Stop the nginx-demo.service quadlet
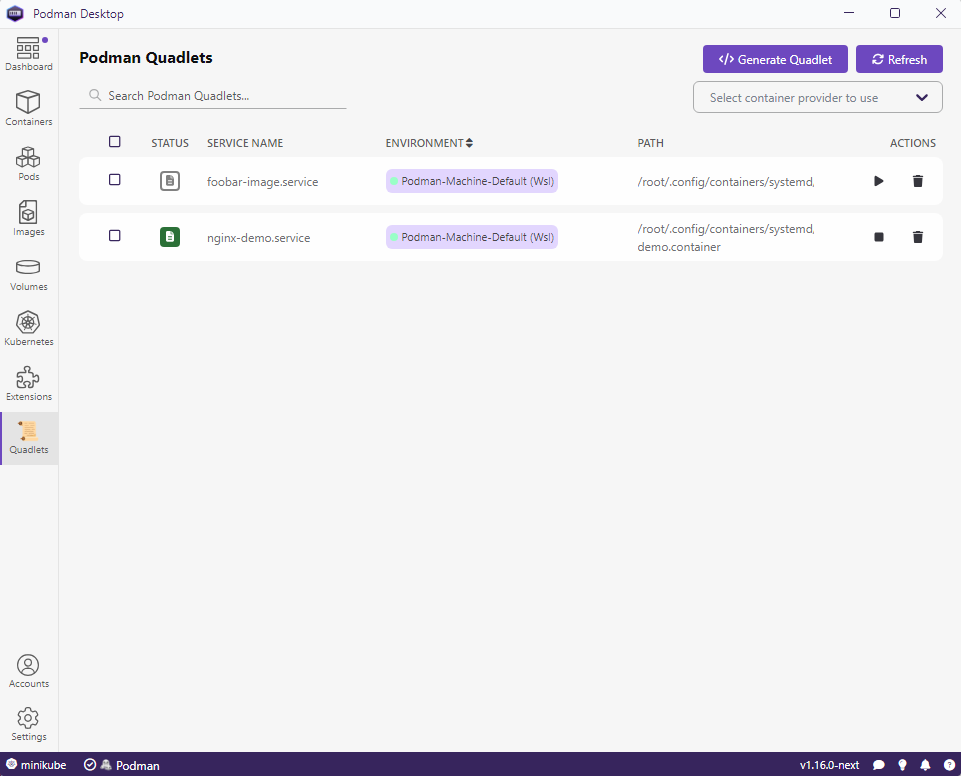961x776 pixels. 879,237
